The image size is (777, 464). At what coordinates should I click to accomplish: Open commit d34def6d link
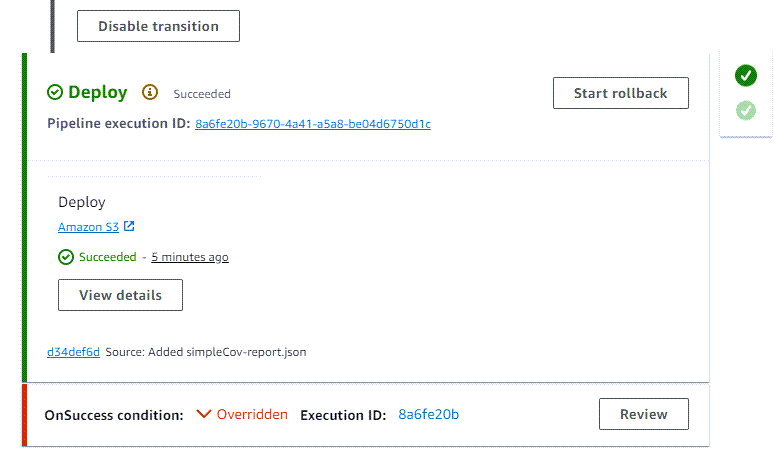tap(73, 352)
